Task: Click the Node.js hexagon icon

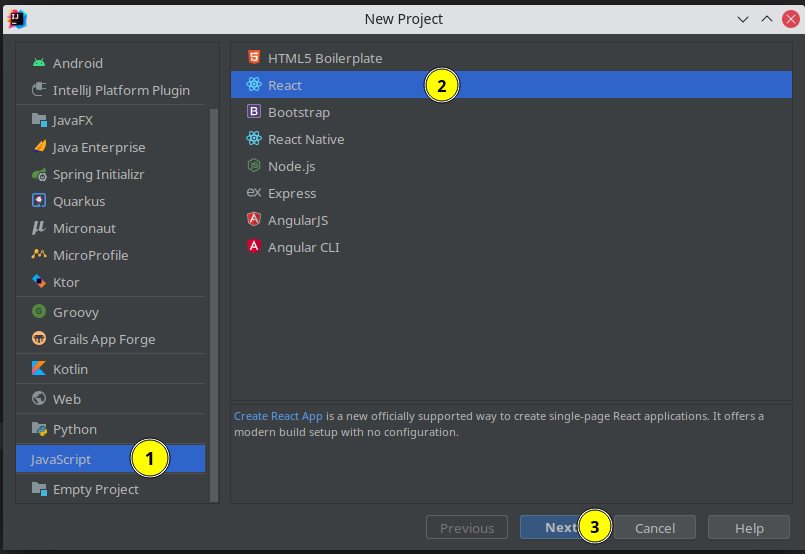Action: [x=254, y=166]
